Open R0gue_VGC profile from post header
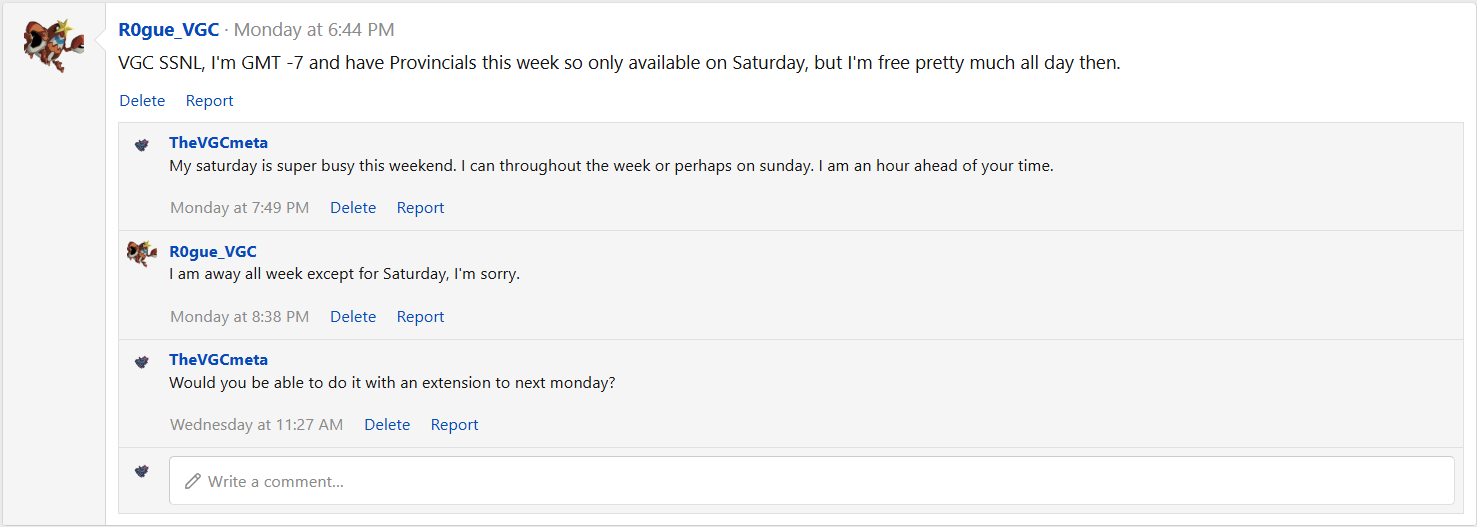The width and height of the screenshot is (1477, 527). [168, 30]
